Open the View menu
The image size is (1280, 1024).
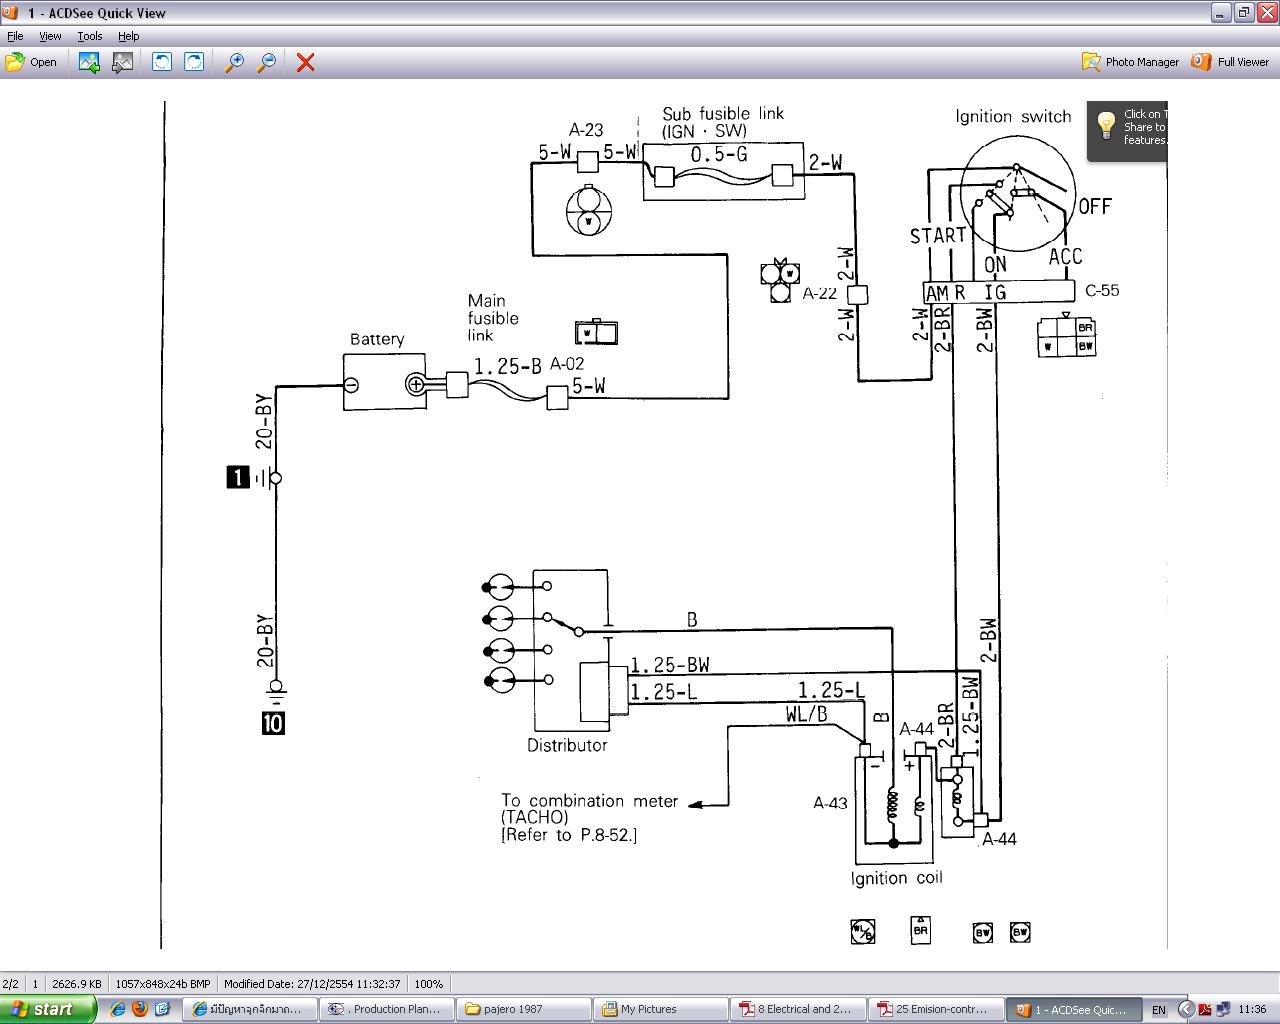(x=50, y=36)
